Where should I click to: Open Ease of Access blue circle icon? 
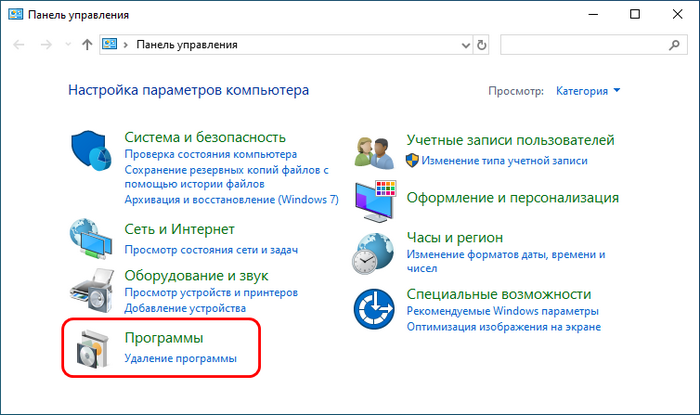(x=374, y=309)
